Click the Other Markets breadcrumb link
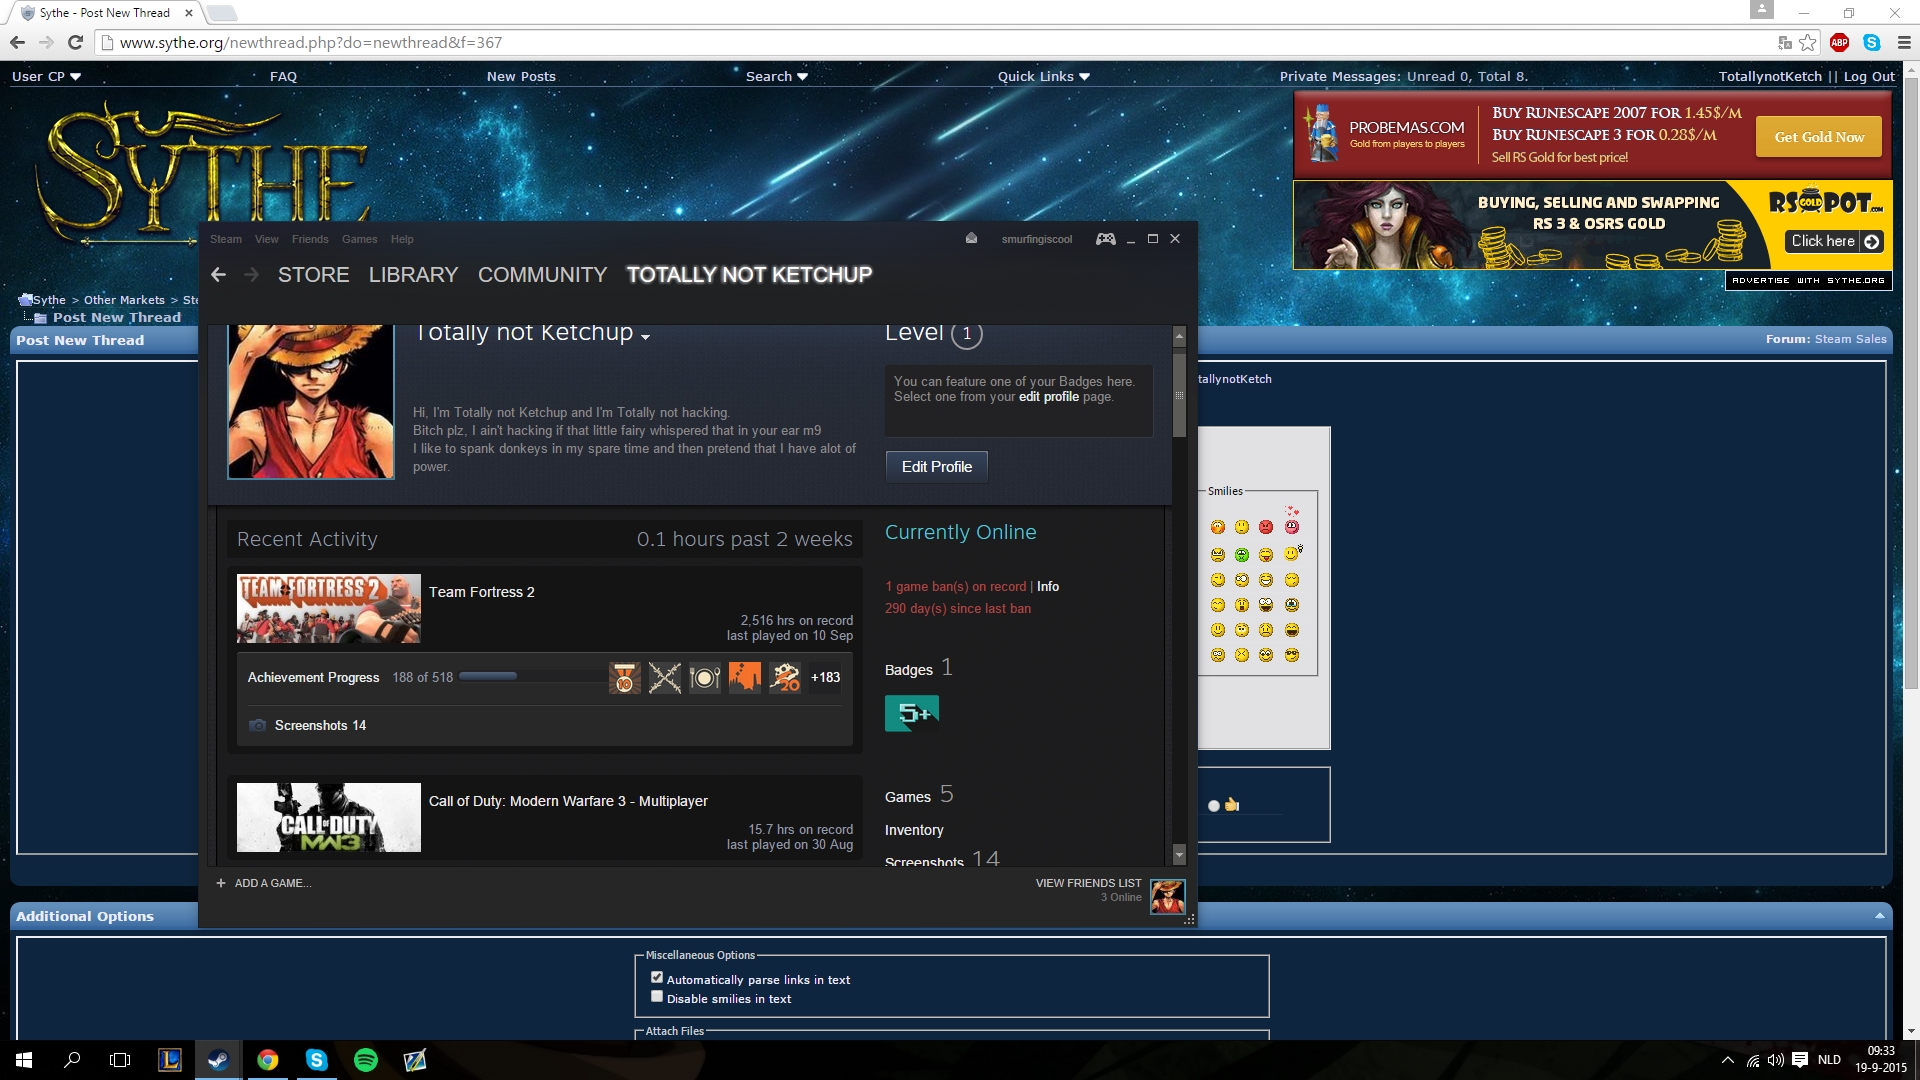This screenshot has height=1080, width=1920. point(124,300)
